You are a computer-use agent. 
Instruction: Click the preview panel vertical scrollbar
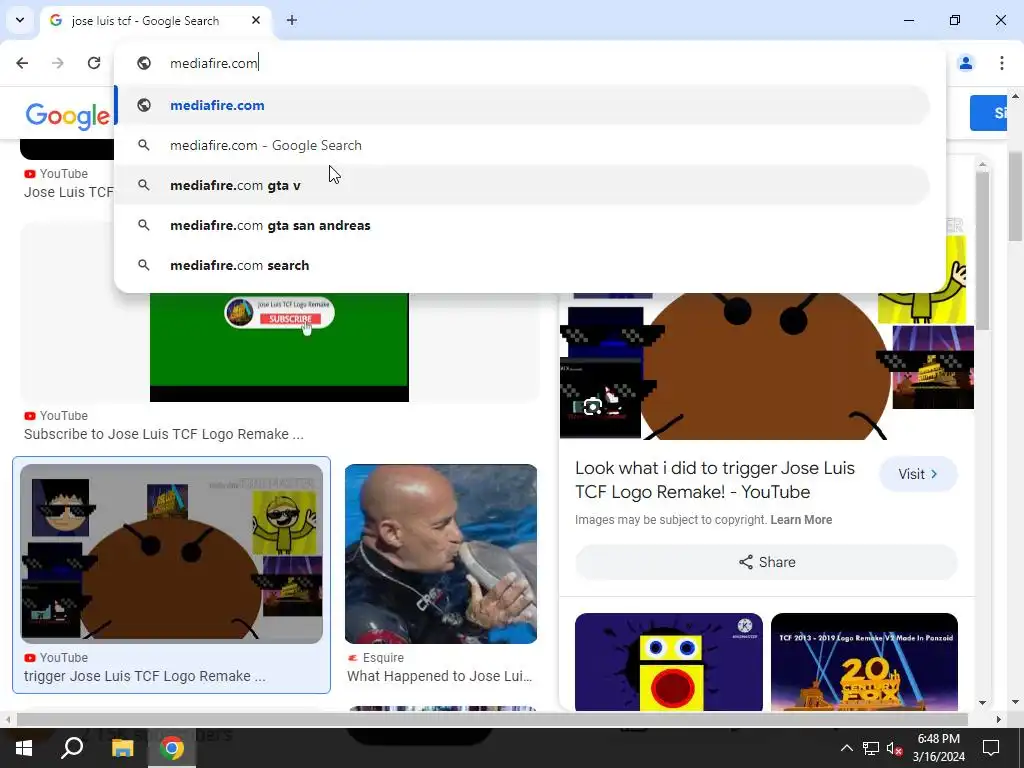click(x=983, y=251)
